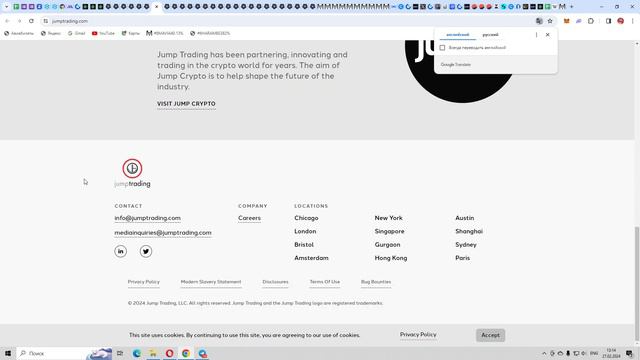Open the Maps bookmark
The image size is (640, 360).
click(x=131, y=33)
